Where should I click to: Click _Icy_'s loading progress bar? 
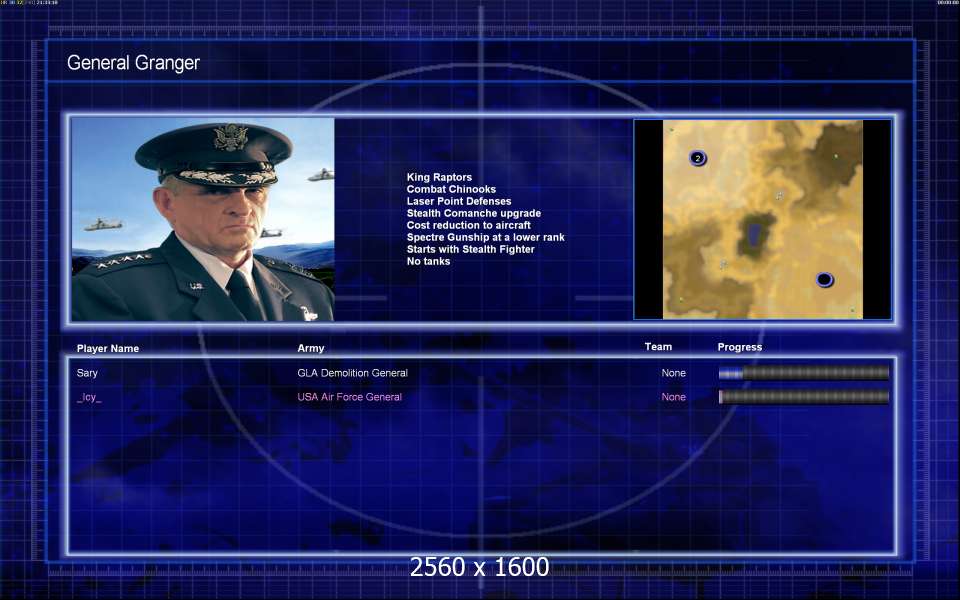tap(803, 397)
